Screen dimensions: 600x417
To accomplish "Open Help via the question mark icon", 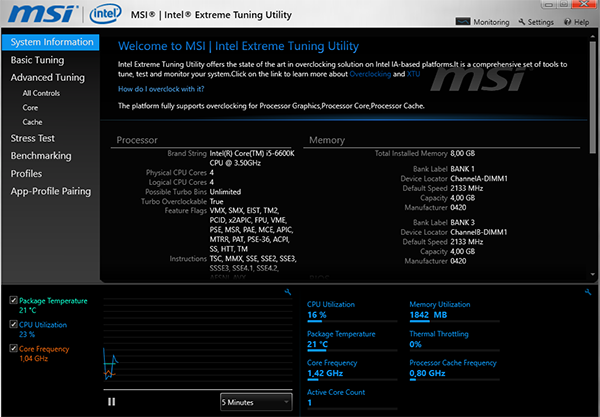I will click(567, 22).
